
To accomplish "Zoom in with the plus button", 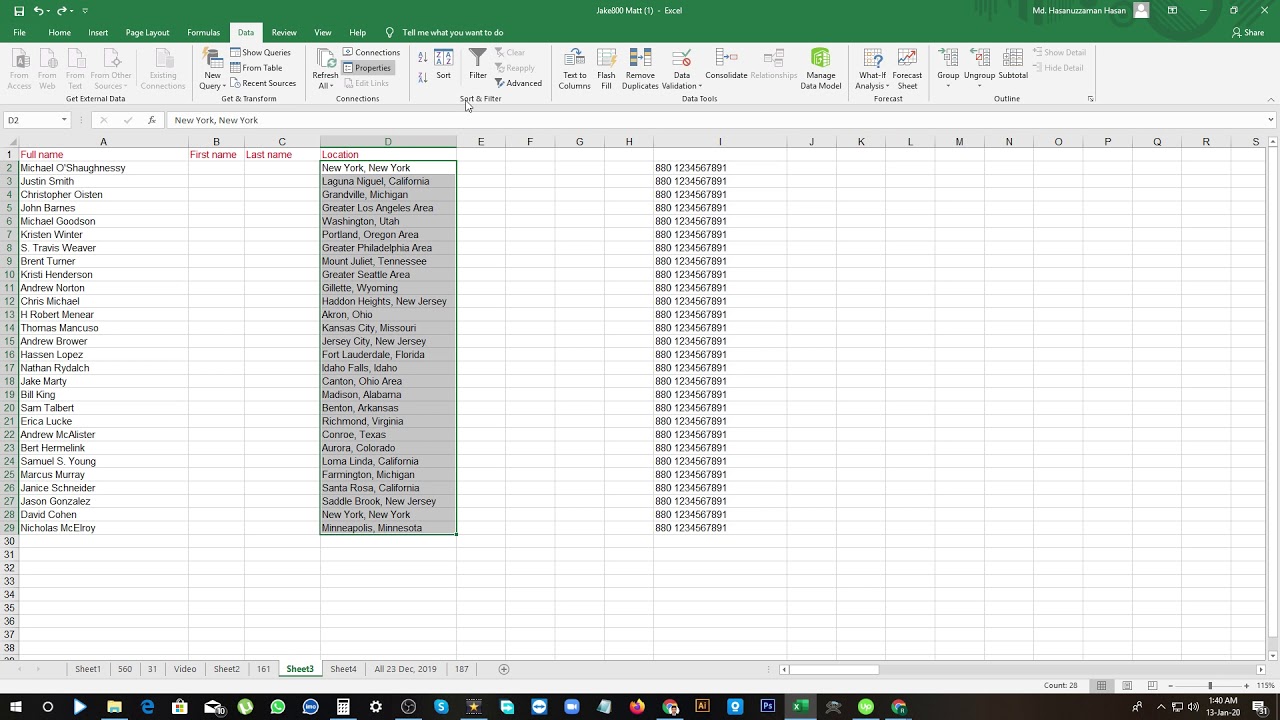I will click(x=1246, y=685).
